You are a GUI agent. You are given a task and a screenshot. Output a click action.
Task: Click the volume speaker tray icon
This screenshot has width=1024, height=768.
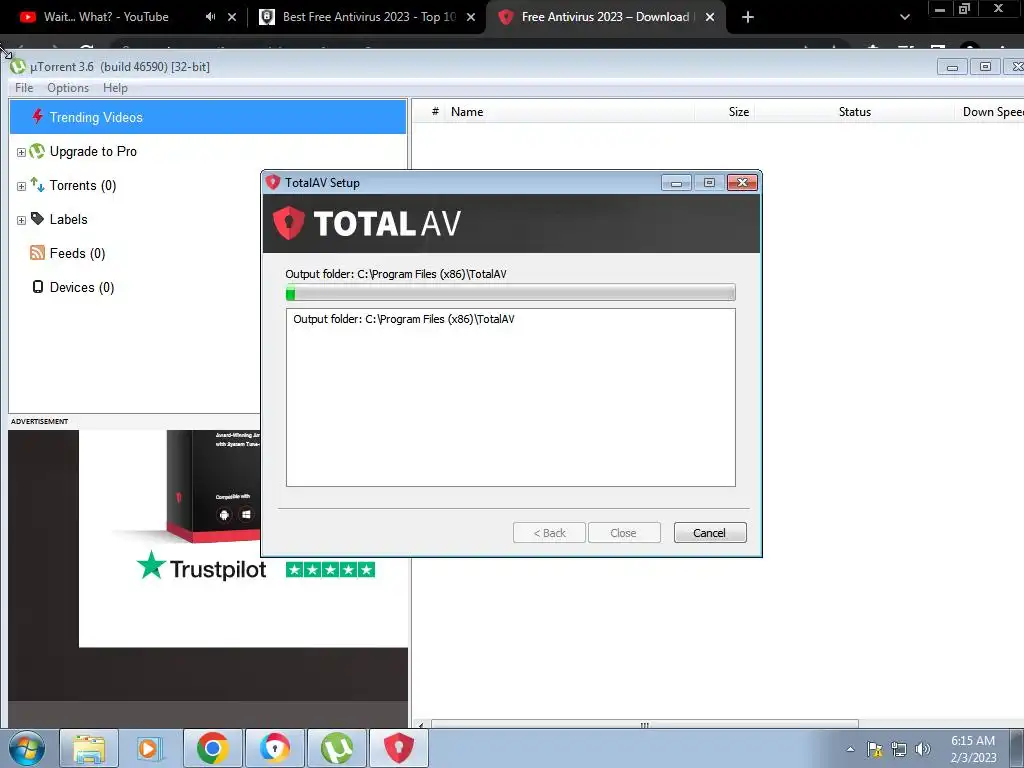pyautogui.click(x=923, y=749)
